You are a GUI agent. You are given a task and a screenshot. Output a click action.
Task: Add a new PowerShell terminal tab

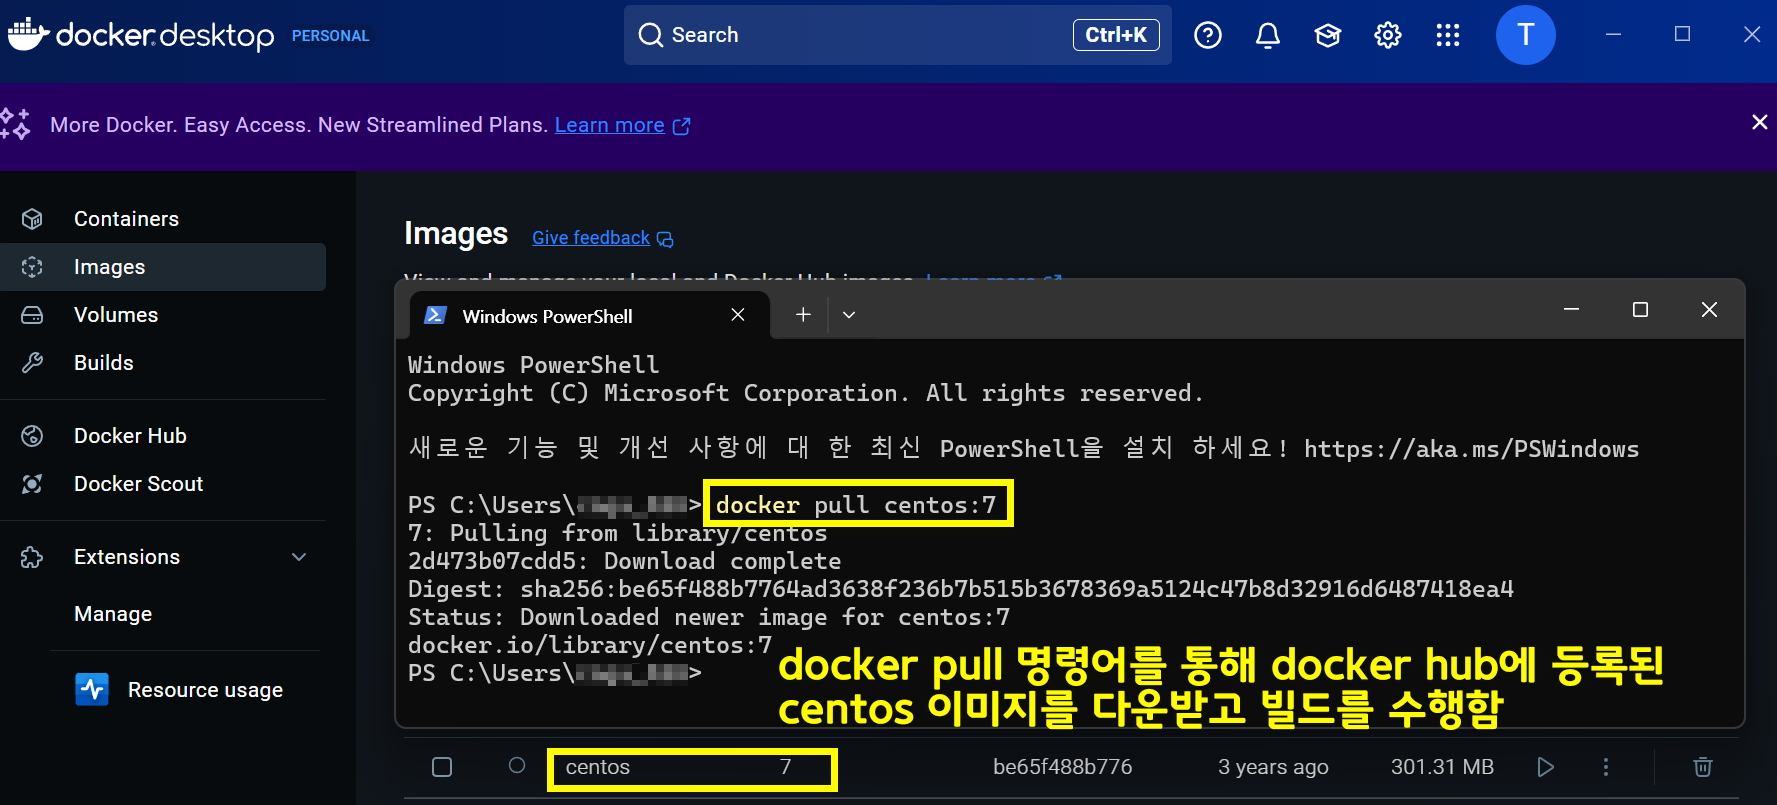803,315
